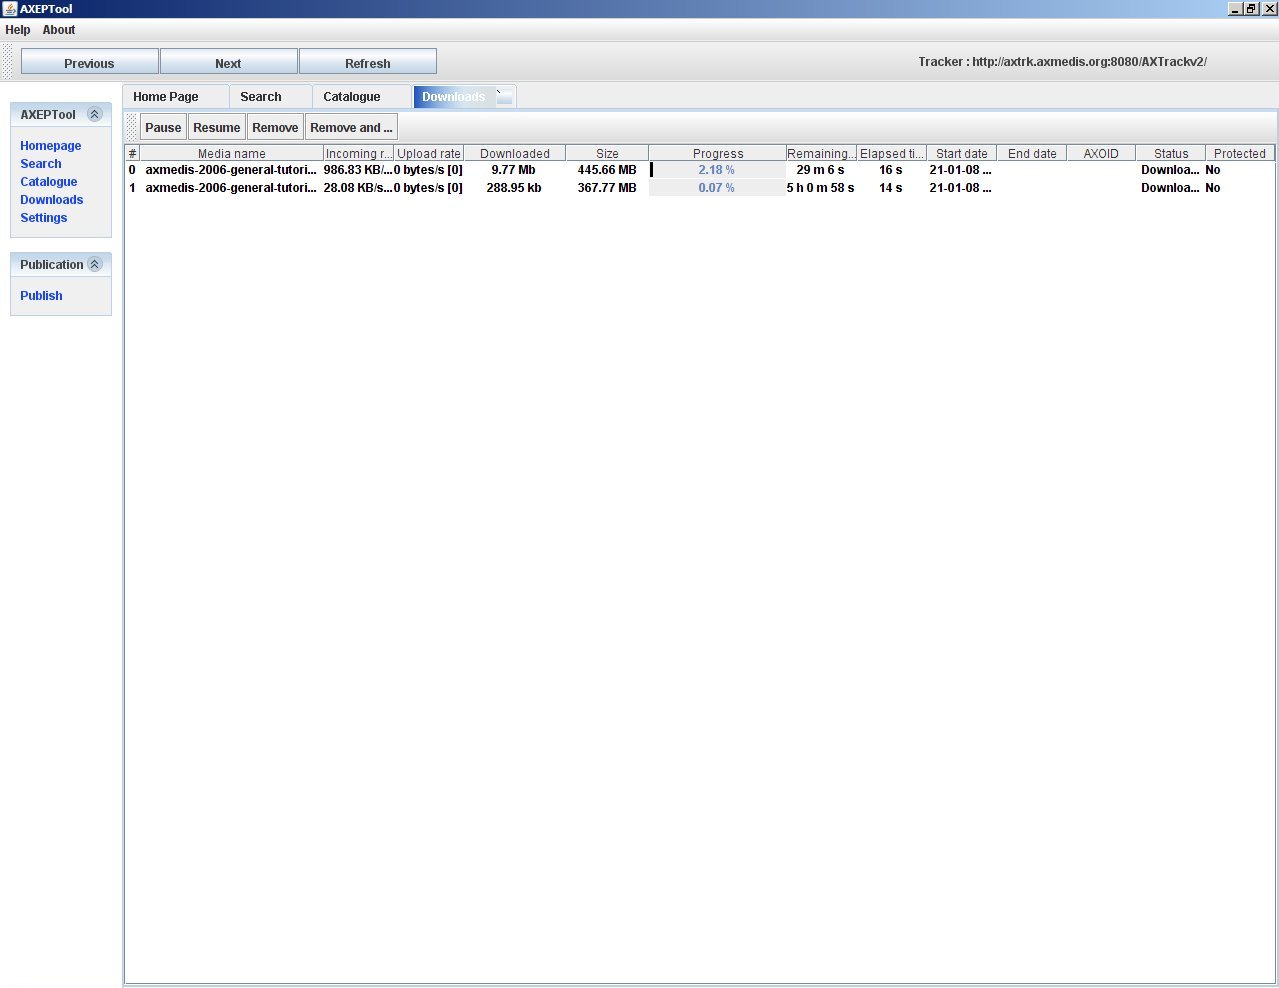Resume the paused download

pyautogui.click(x=216, y=126)
